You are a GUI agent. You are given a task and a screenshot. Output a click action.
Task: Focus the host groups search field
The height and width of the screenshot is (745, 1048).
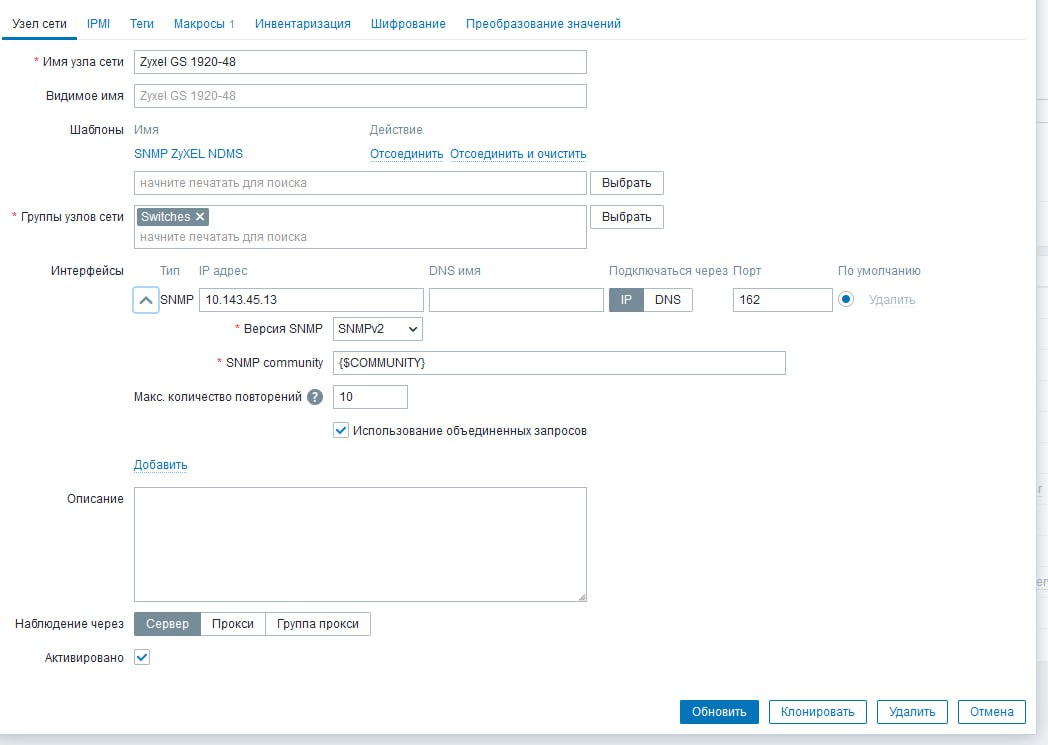click(360, 237)
